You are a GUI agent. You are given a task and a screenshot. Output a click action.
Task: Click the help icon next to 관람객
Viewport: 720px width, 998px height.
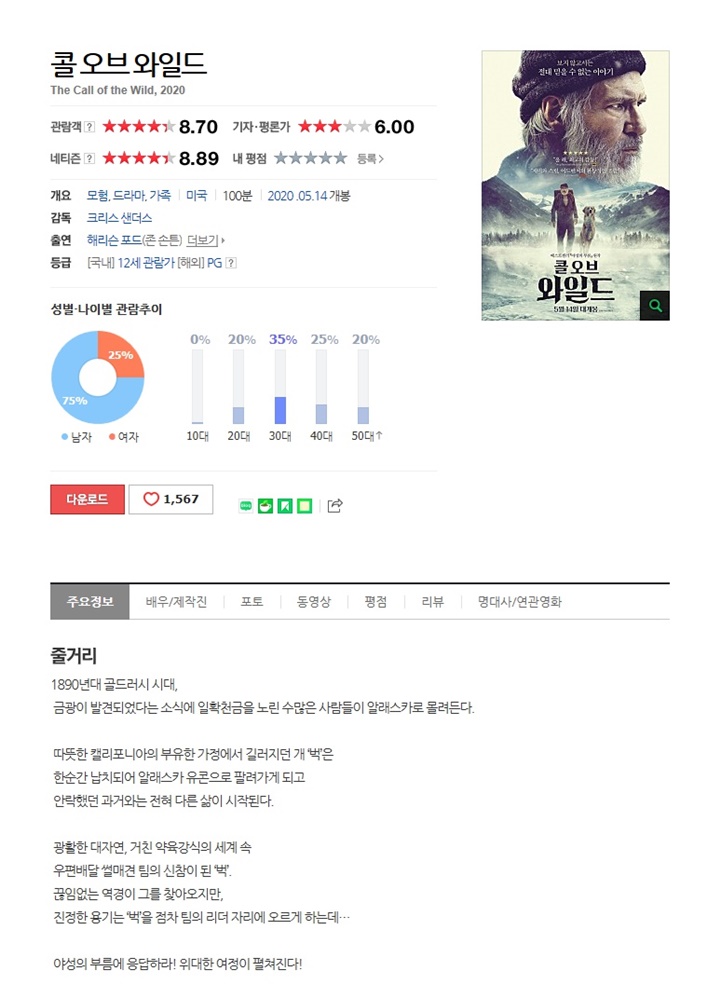[90, 127]
